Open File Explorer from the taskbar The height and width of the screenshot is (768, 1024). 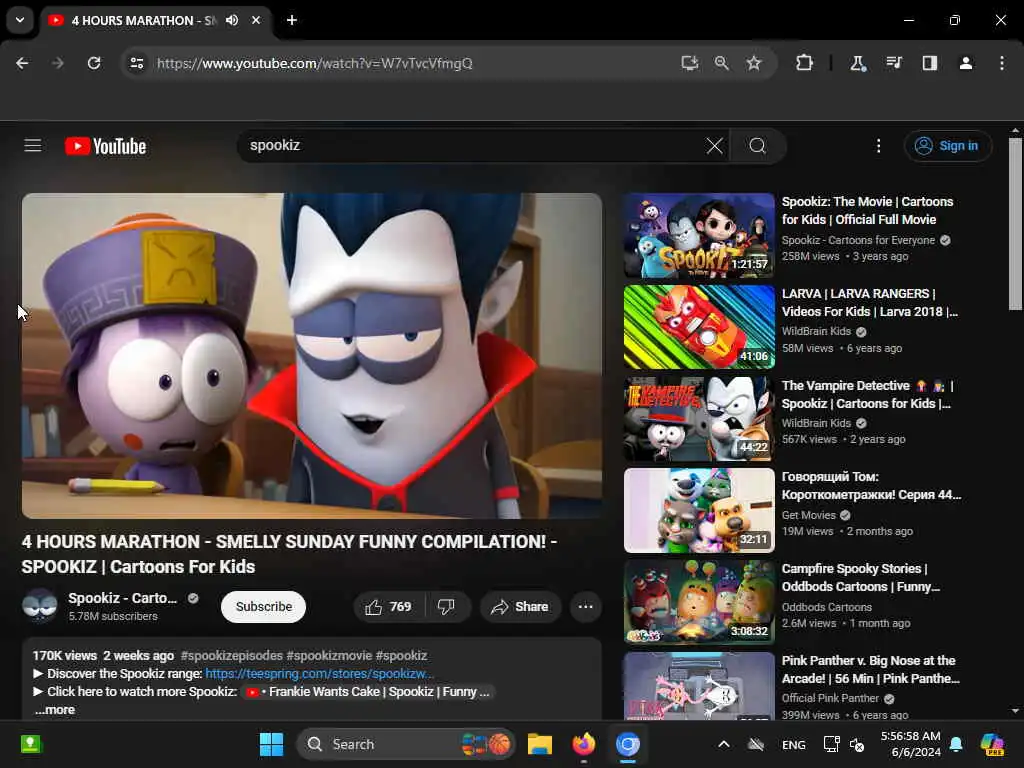(x=540, y=744)
